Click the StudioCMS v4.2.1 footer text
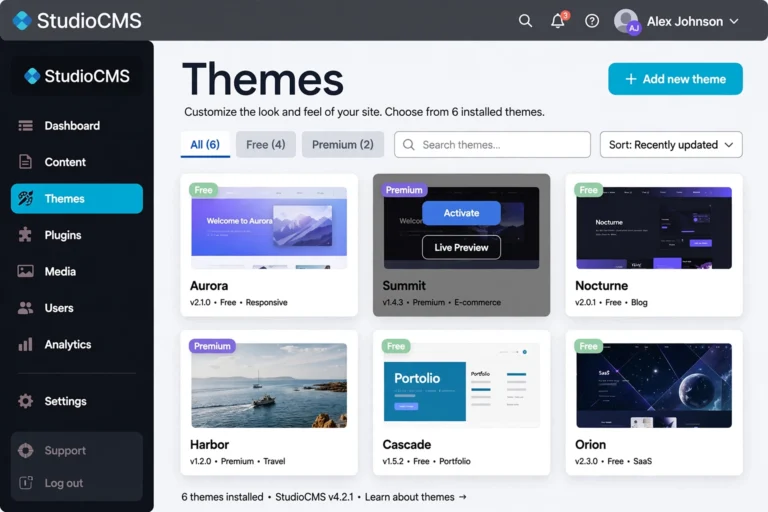 click(x=314, y=497)
